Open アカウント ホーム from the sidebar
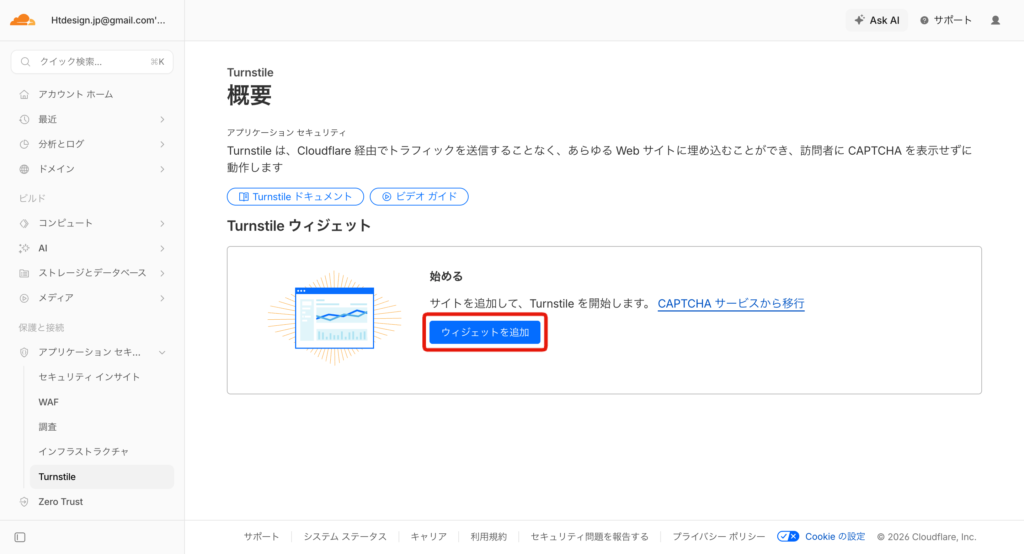Screen dimensions: 1024x554 click(x=75, y=94)
